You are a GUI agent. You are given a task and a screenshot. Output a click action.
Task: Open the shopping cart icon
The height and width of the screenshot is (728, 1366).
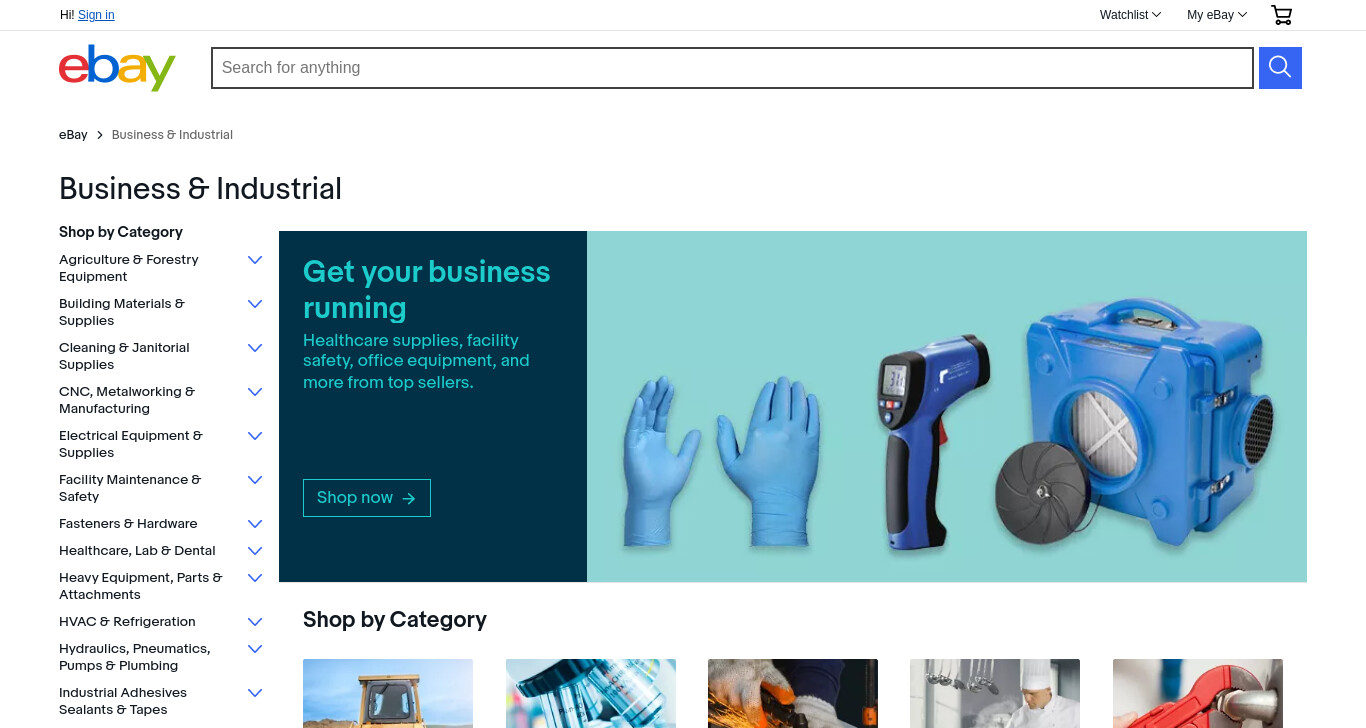[x=1281, y=15]
